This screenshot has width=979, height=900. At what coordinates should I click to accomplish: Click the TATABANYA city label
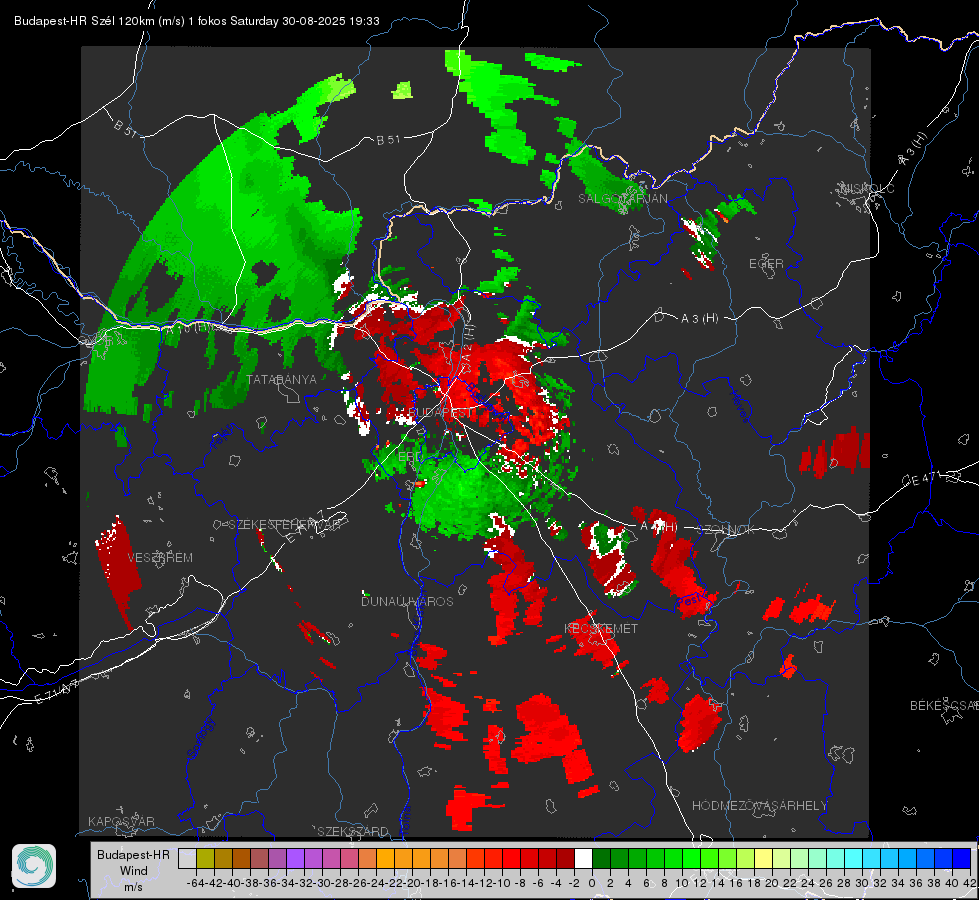[x=282, y=380]
